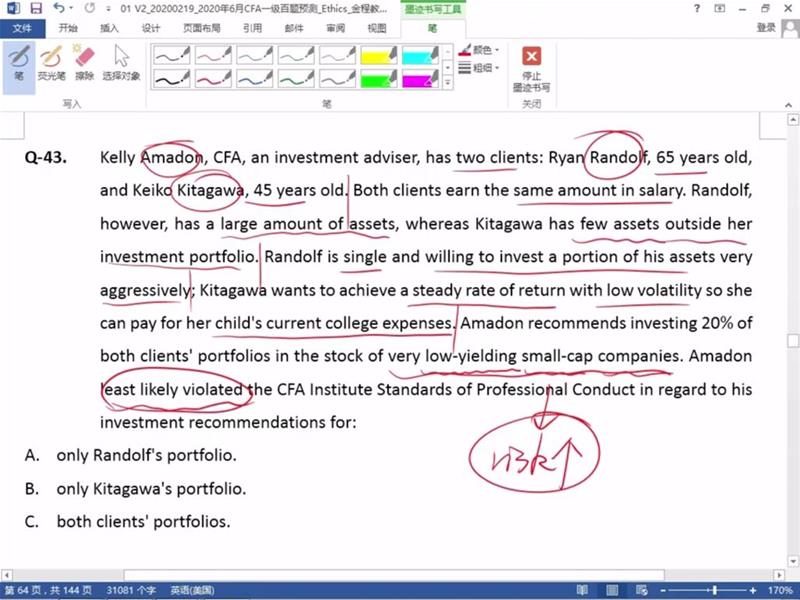Click Stop Inking red X button

[x=531, y=63]
